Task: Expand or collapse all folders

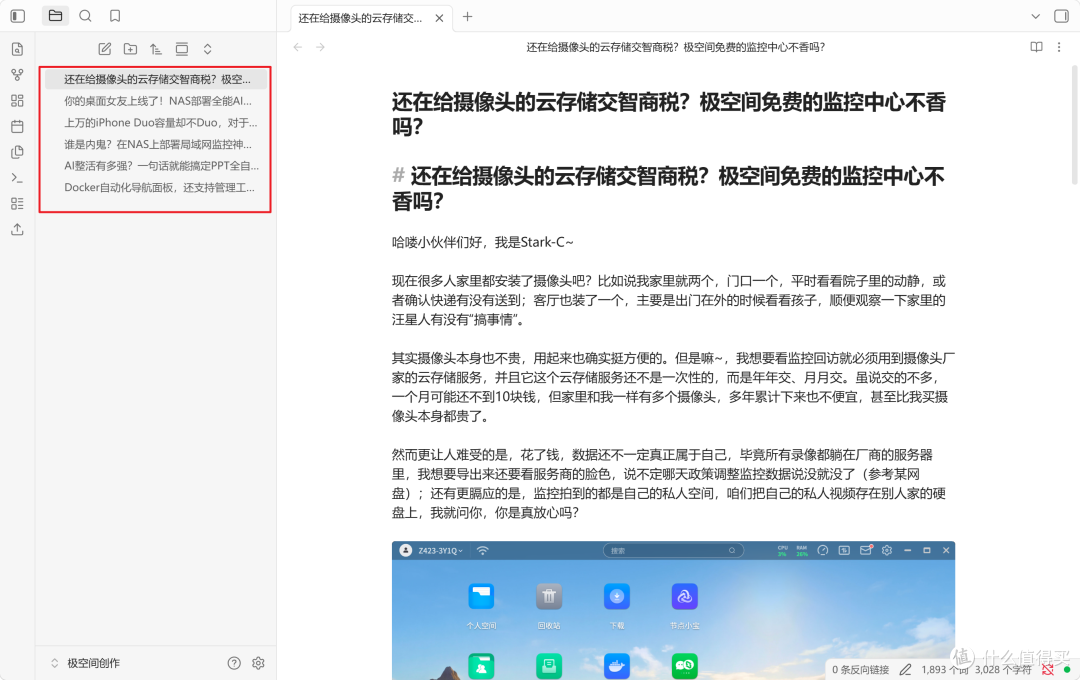Action: click(207, 49)
